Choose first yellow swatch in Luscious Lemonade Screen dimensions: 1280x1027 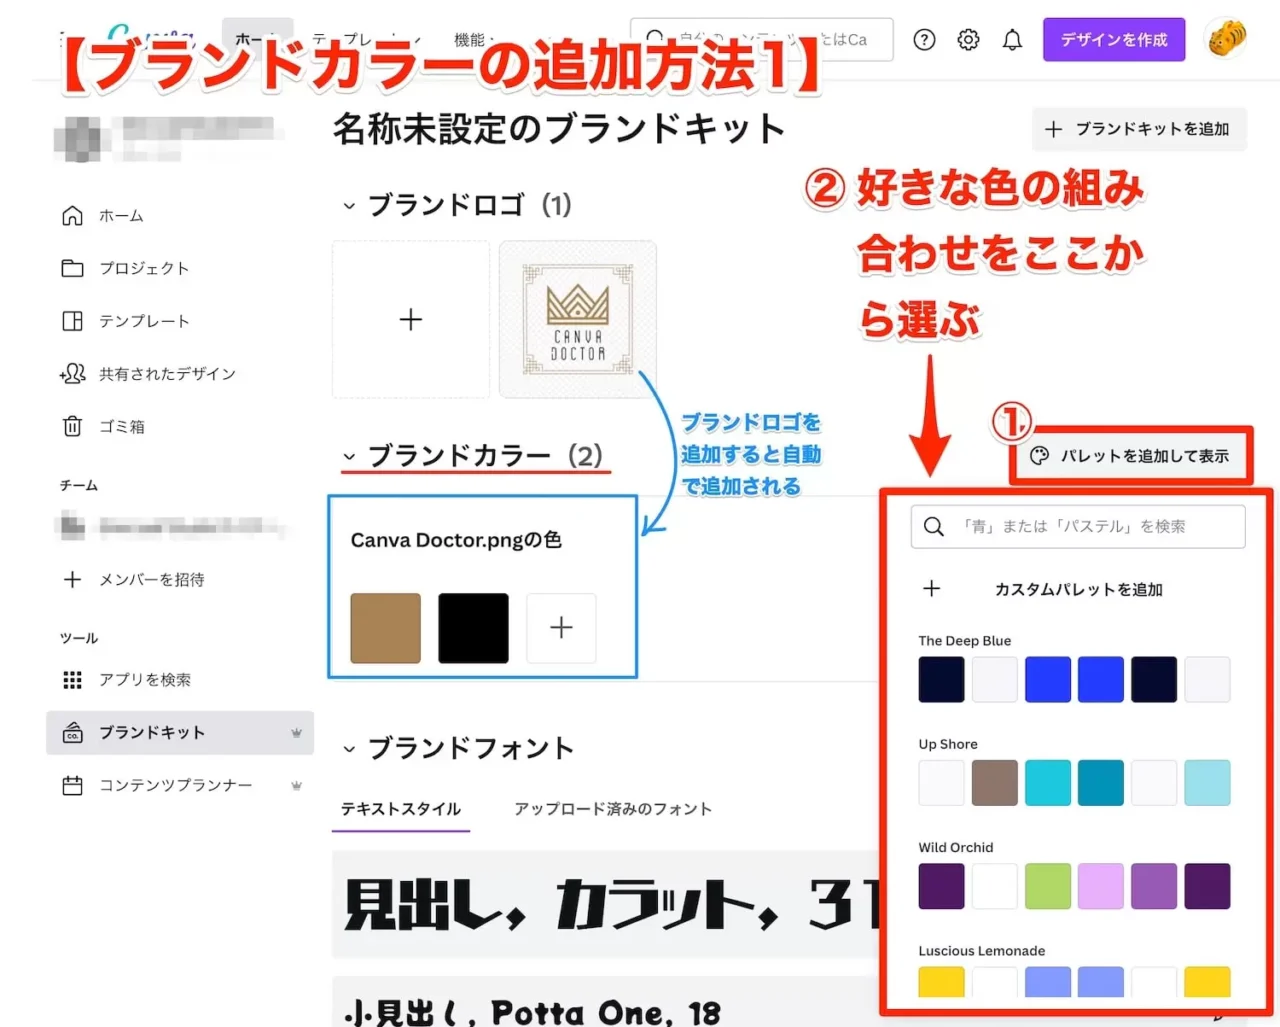[941, 982]
